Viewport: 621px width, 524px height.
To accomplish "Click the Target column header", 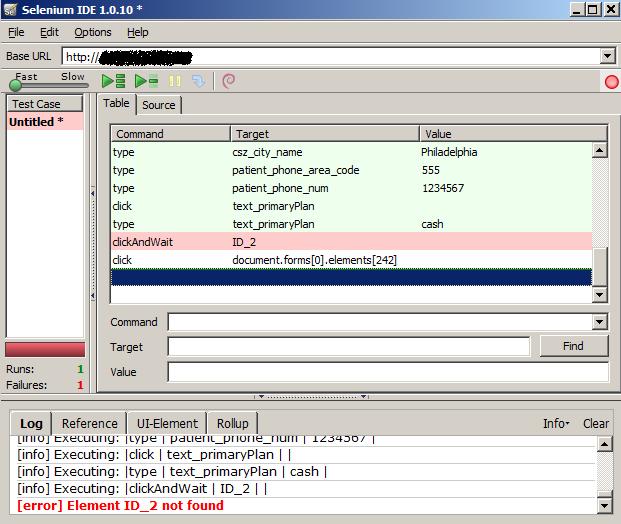I will pos(325,134).
